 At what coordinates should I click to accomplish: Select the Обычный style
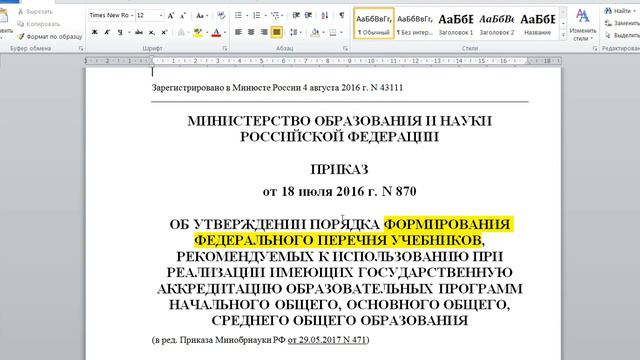pos(374,23)
